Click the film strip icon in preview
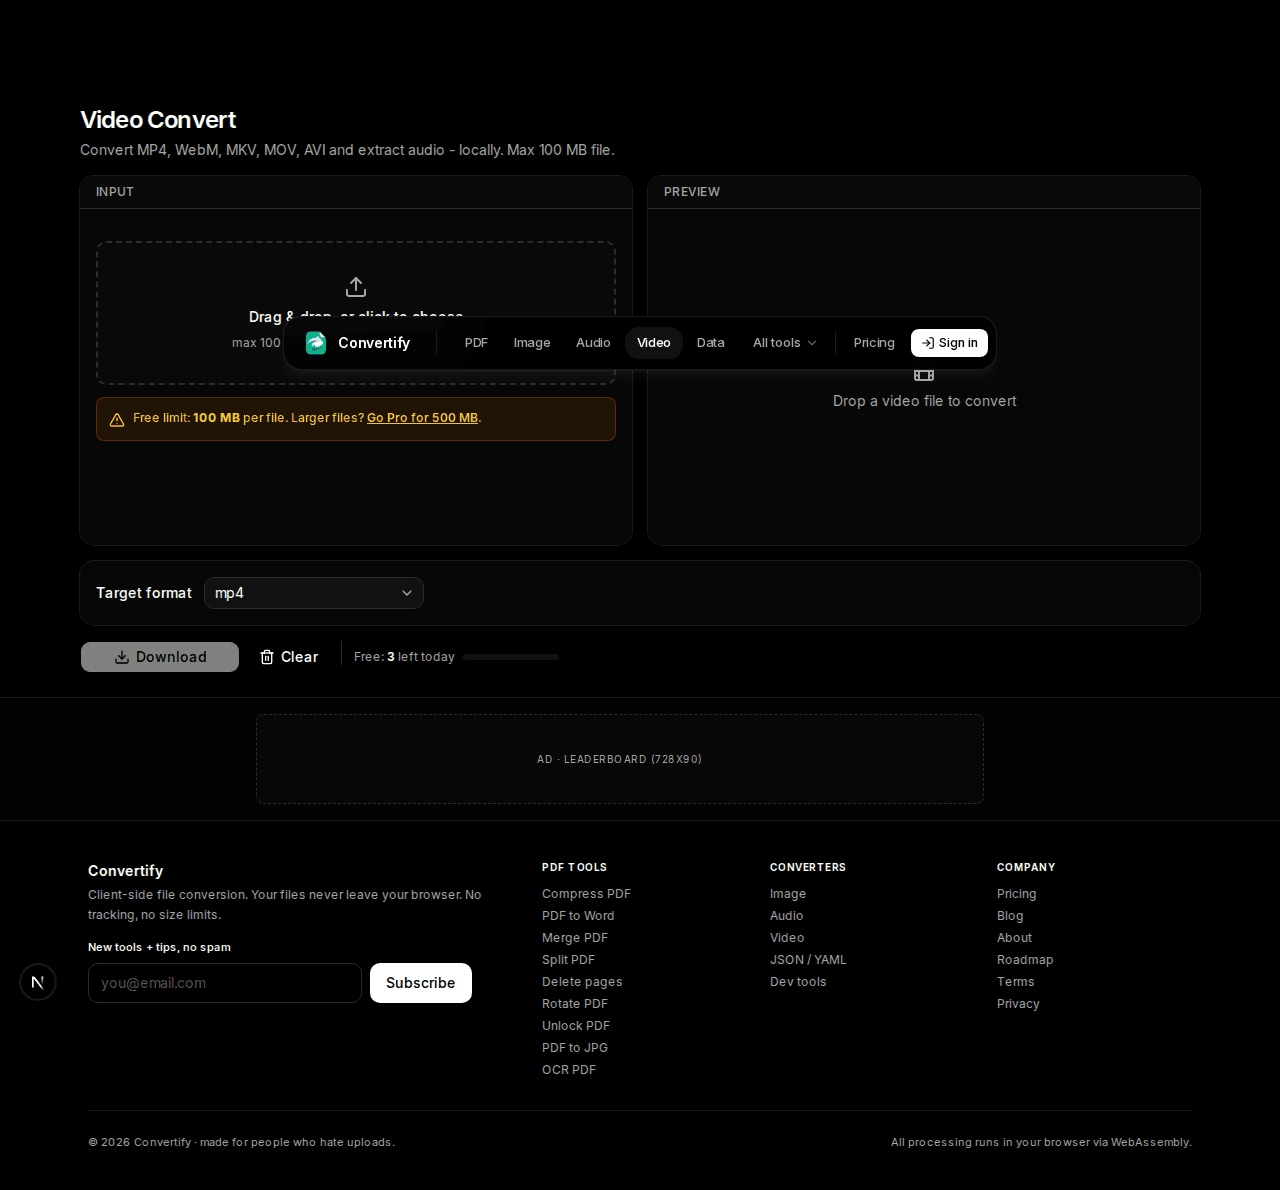Image resolution: width=1280 pixels, height=1190 pixels. click(x=924, y=375)
